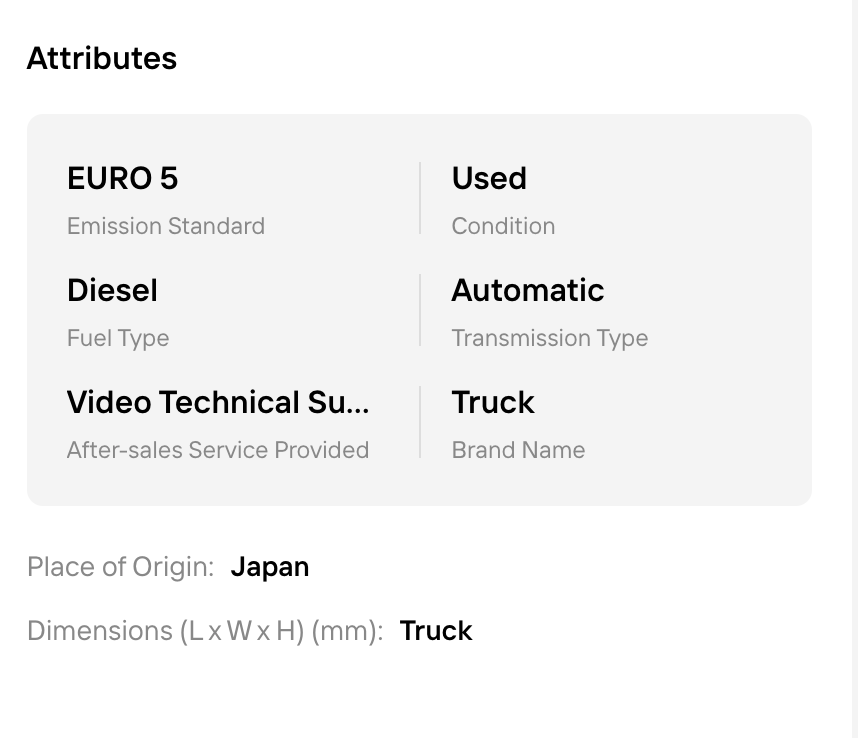The image size is (858, 738).
Task: Click the After-sales Service Provided label
Action: 218,450
